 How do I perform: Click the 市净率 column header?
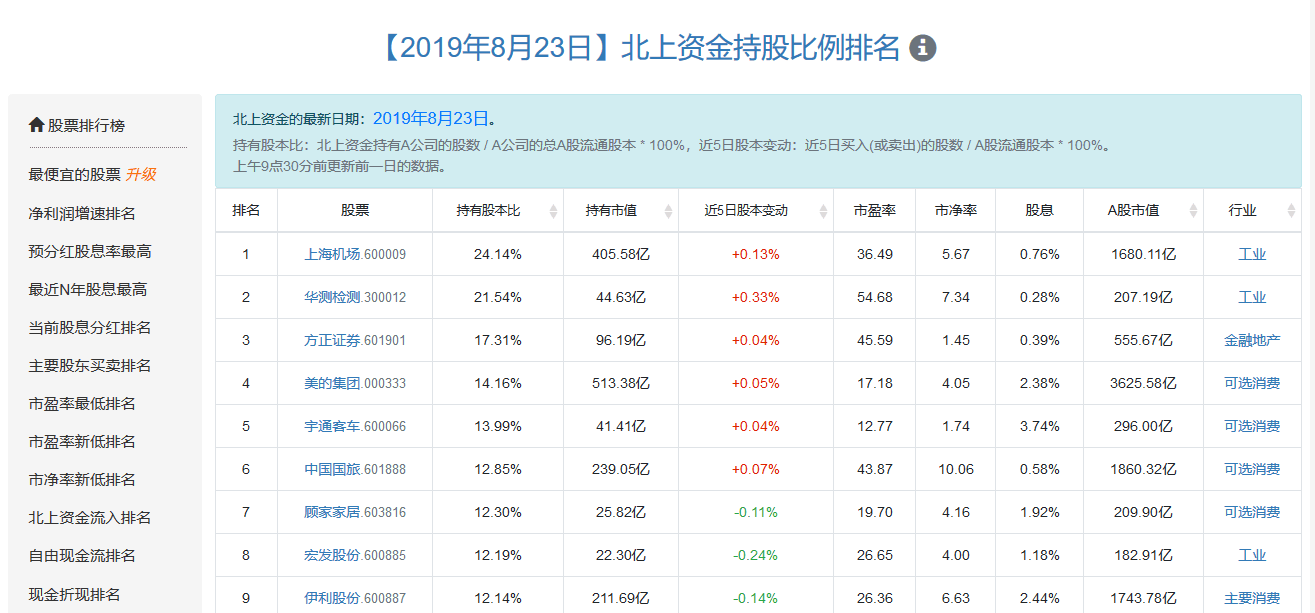coord(956,211)
